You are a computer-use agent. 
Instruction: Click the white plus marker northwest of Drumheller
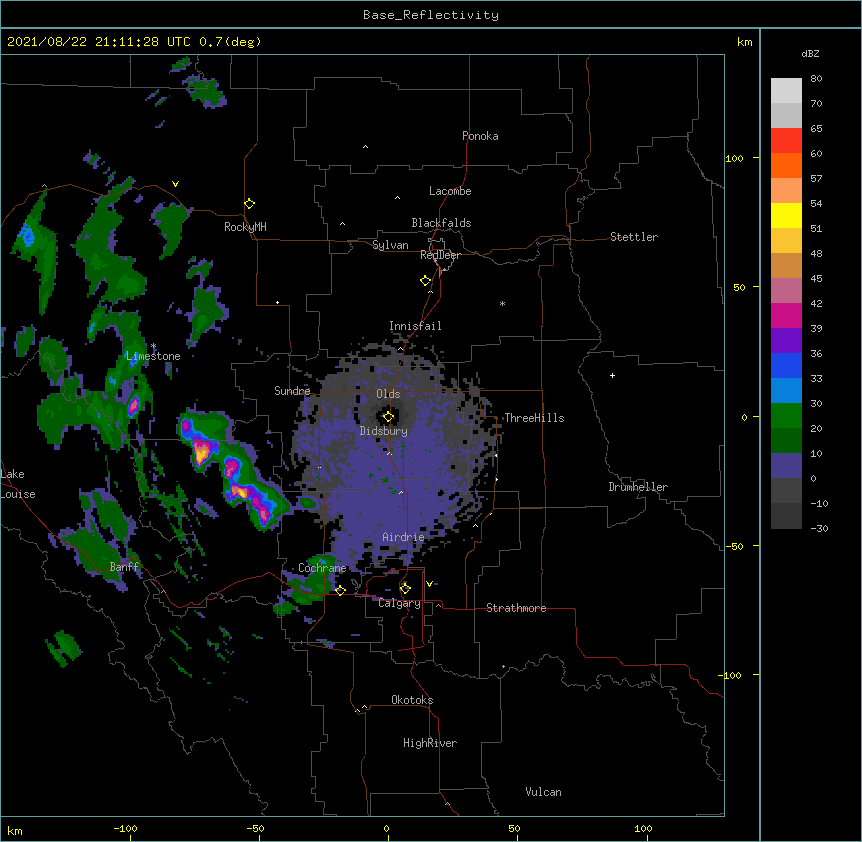tap(612, 375)
